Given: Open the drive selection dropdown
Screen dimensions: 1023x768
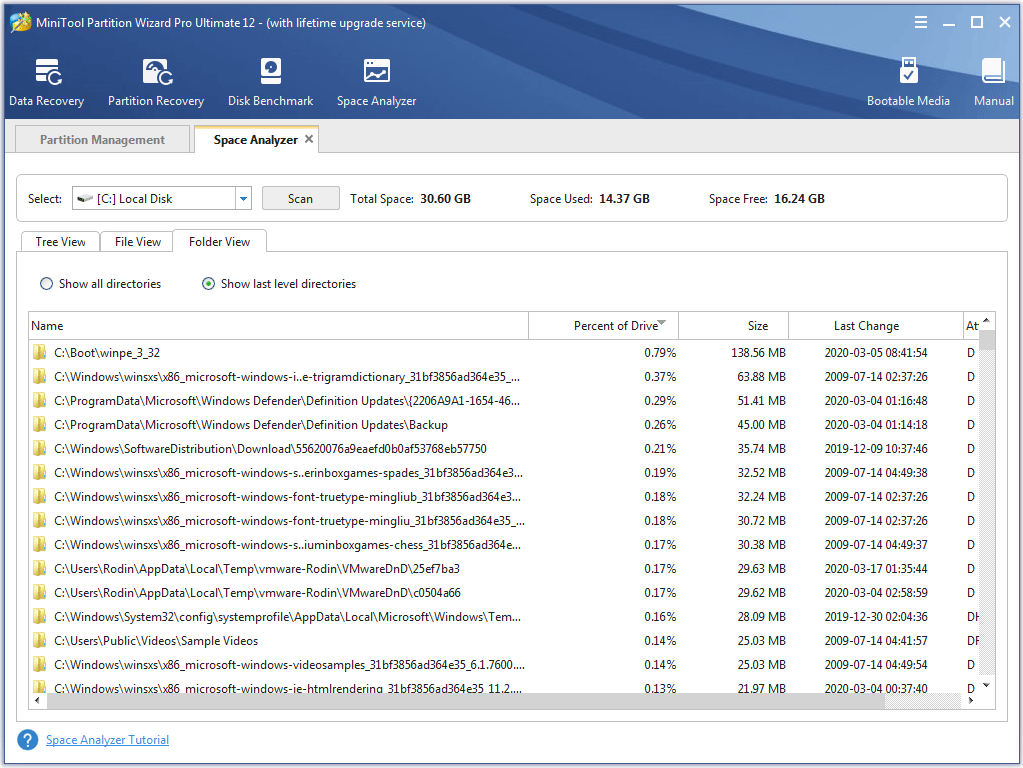Looking at the screenshot, I should (242, 198).
